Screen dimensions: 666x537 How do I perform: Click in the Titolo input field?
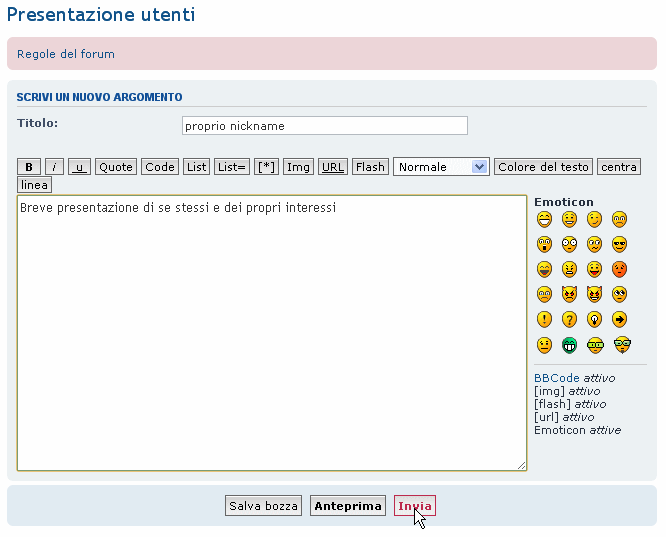(x=324, y=126)
